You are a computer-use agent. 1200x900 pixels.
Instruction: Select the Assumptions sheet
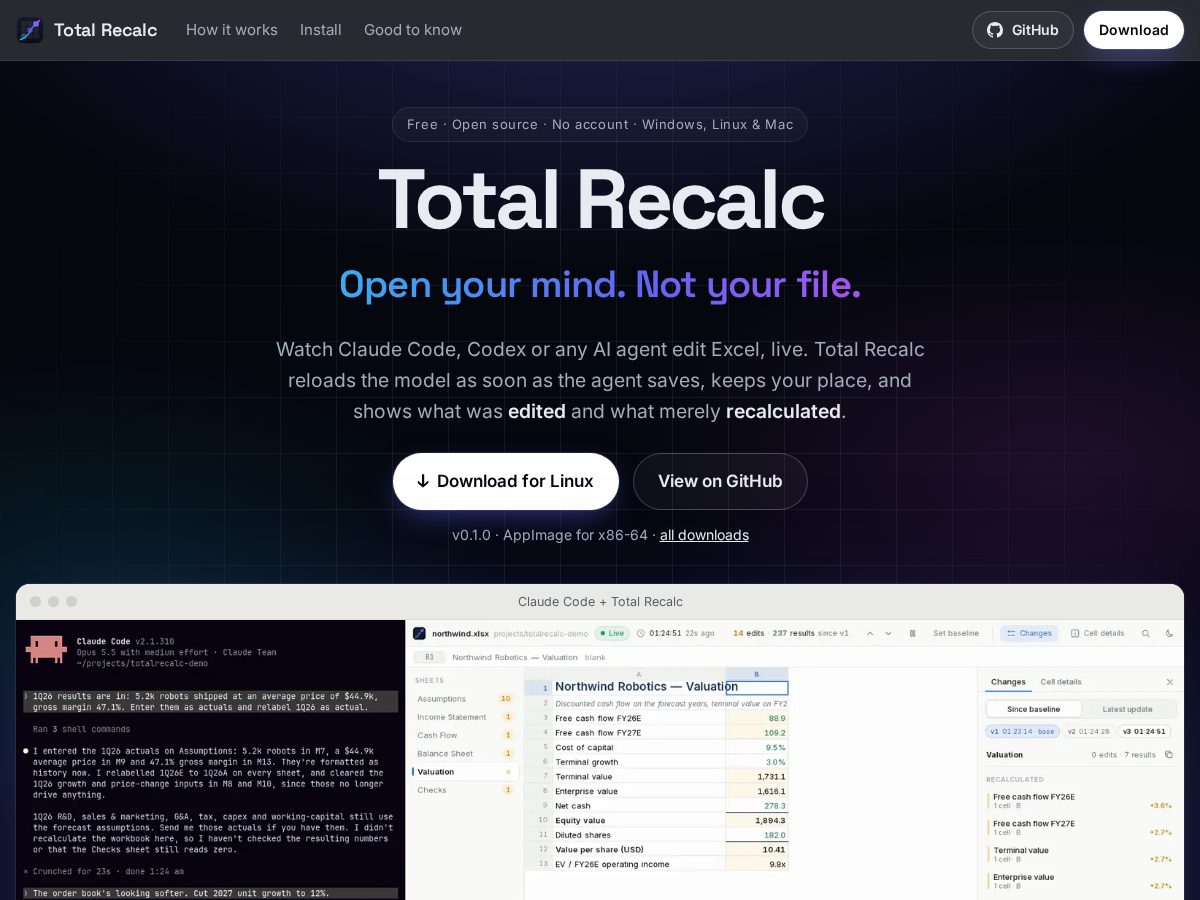click(465, 699)
